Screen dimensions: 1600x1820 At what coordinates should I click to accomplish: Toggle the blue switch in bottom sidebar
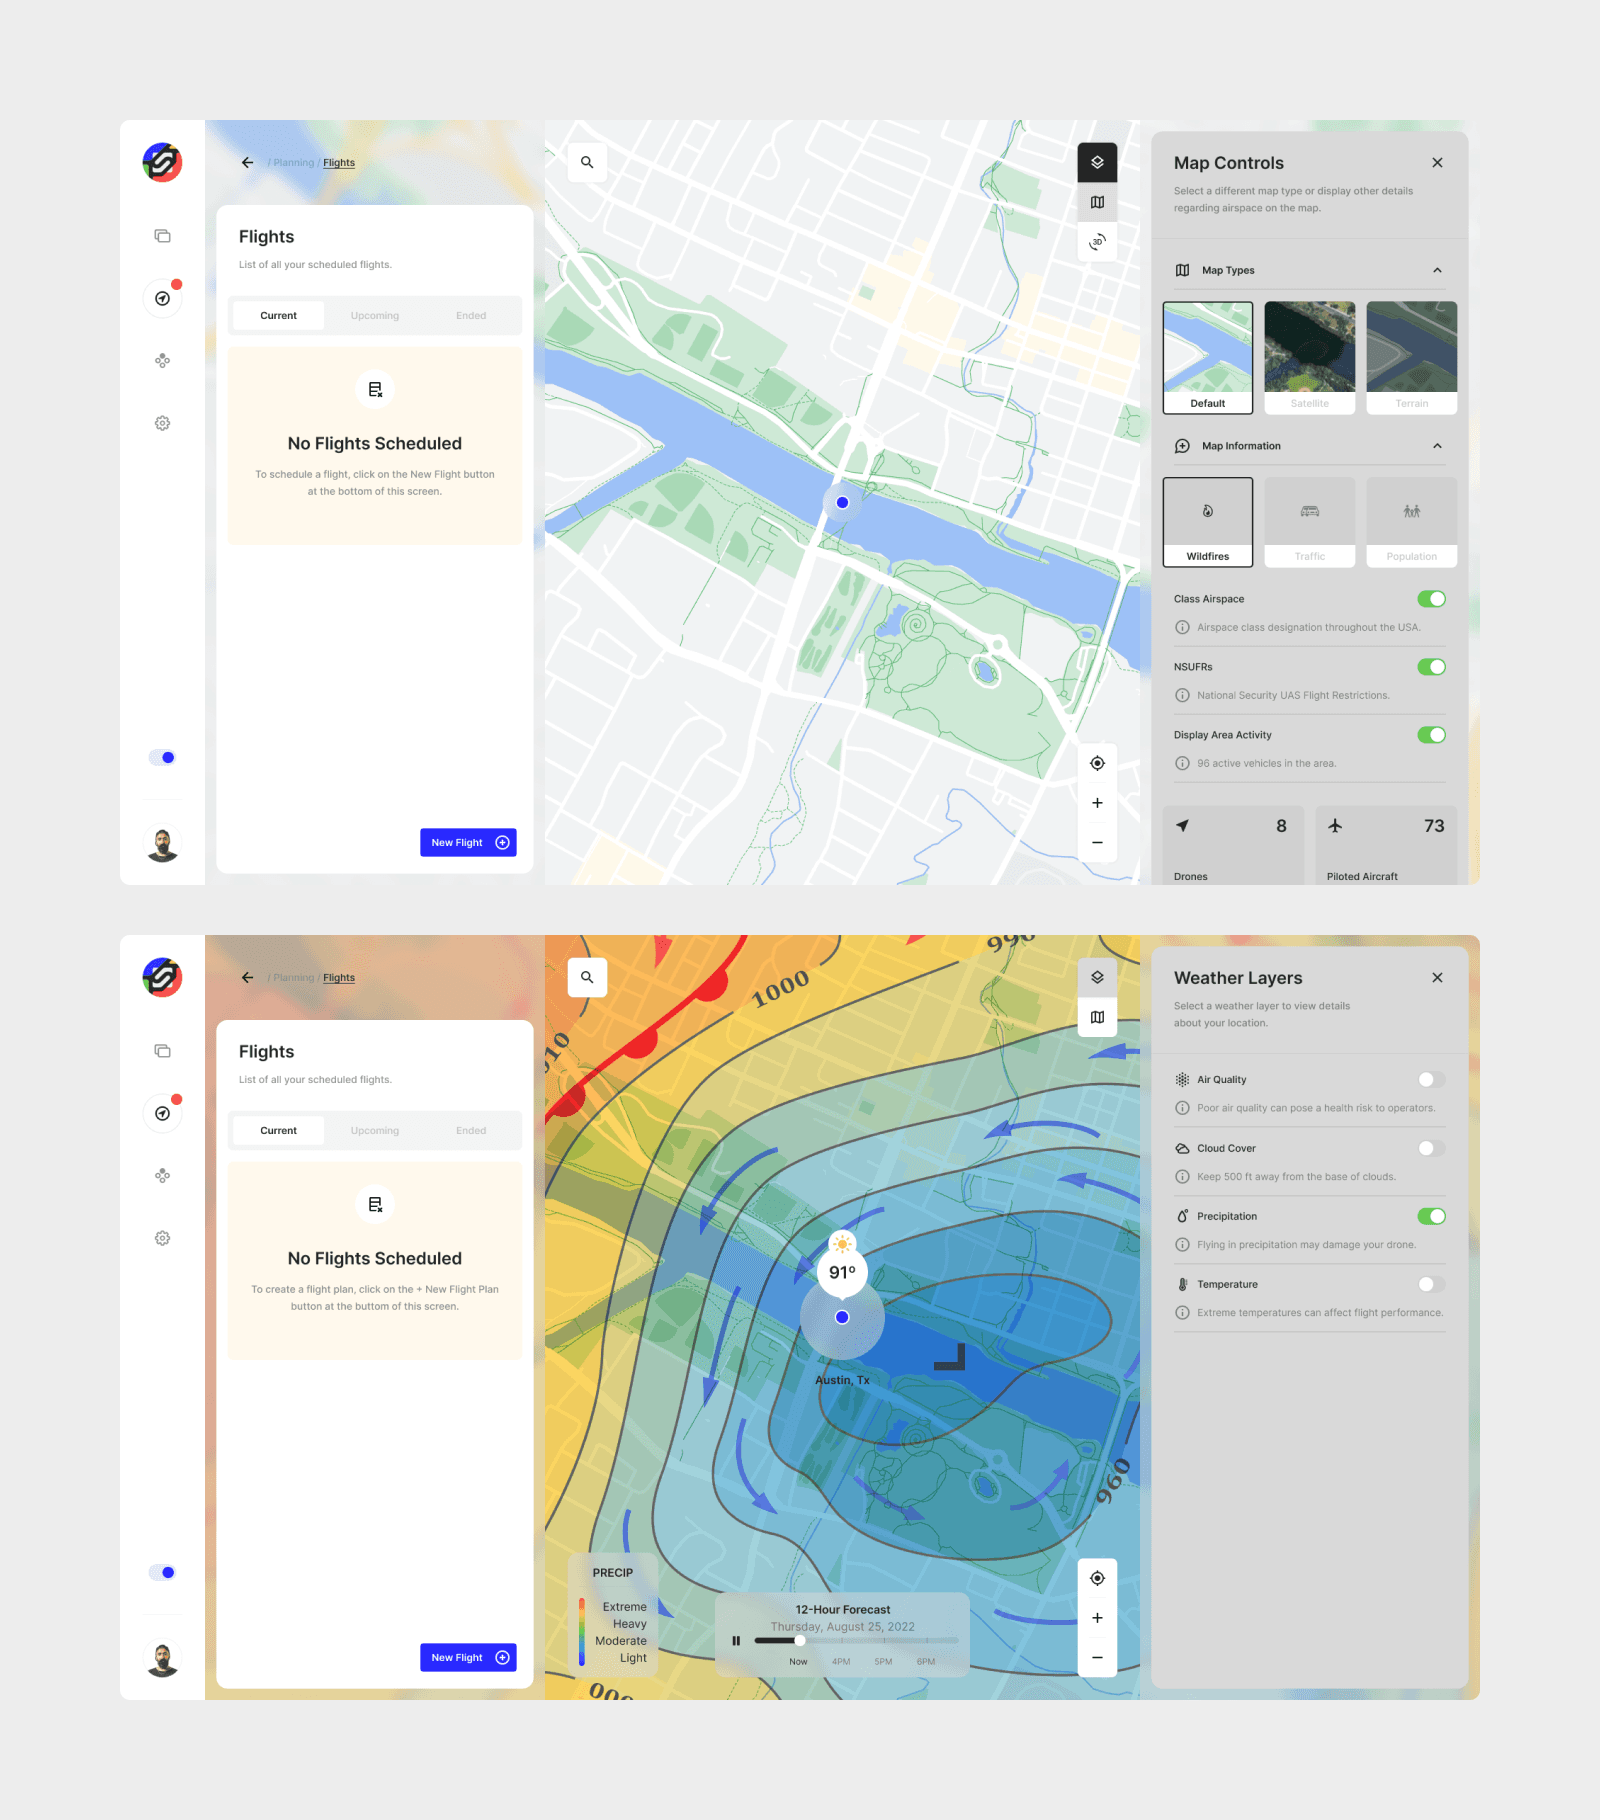[162, 1572]
